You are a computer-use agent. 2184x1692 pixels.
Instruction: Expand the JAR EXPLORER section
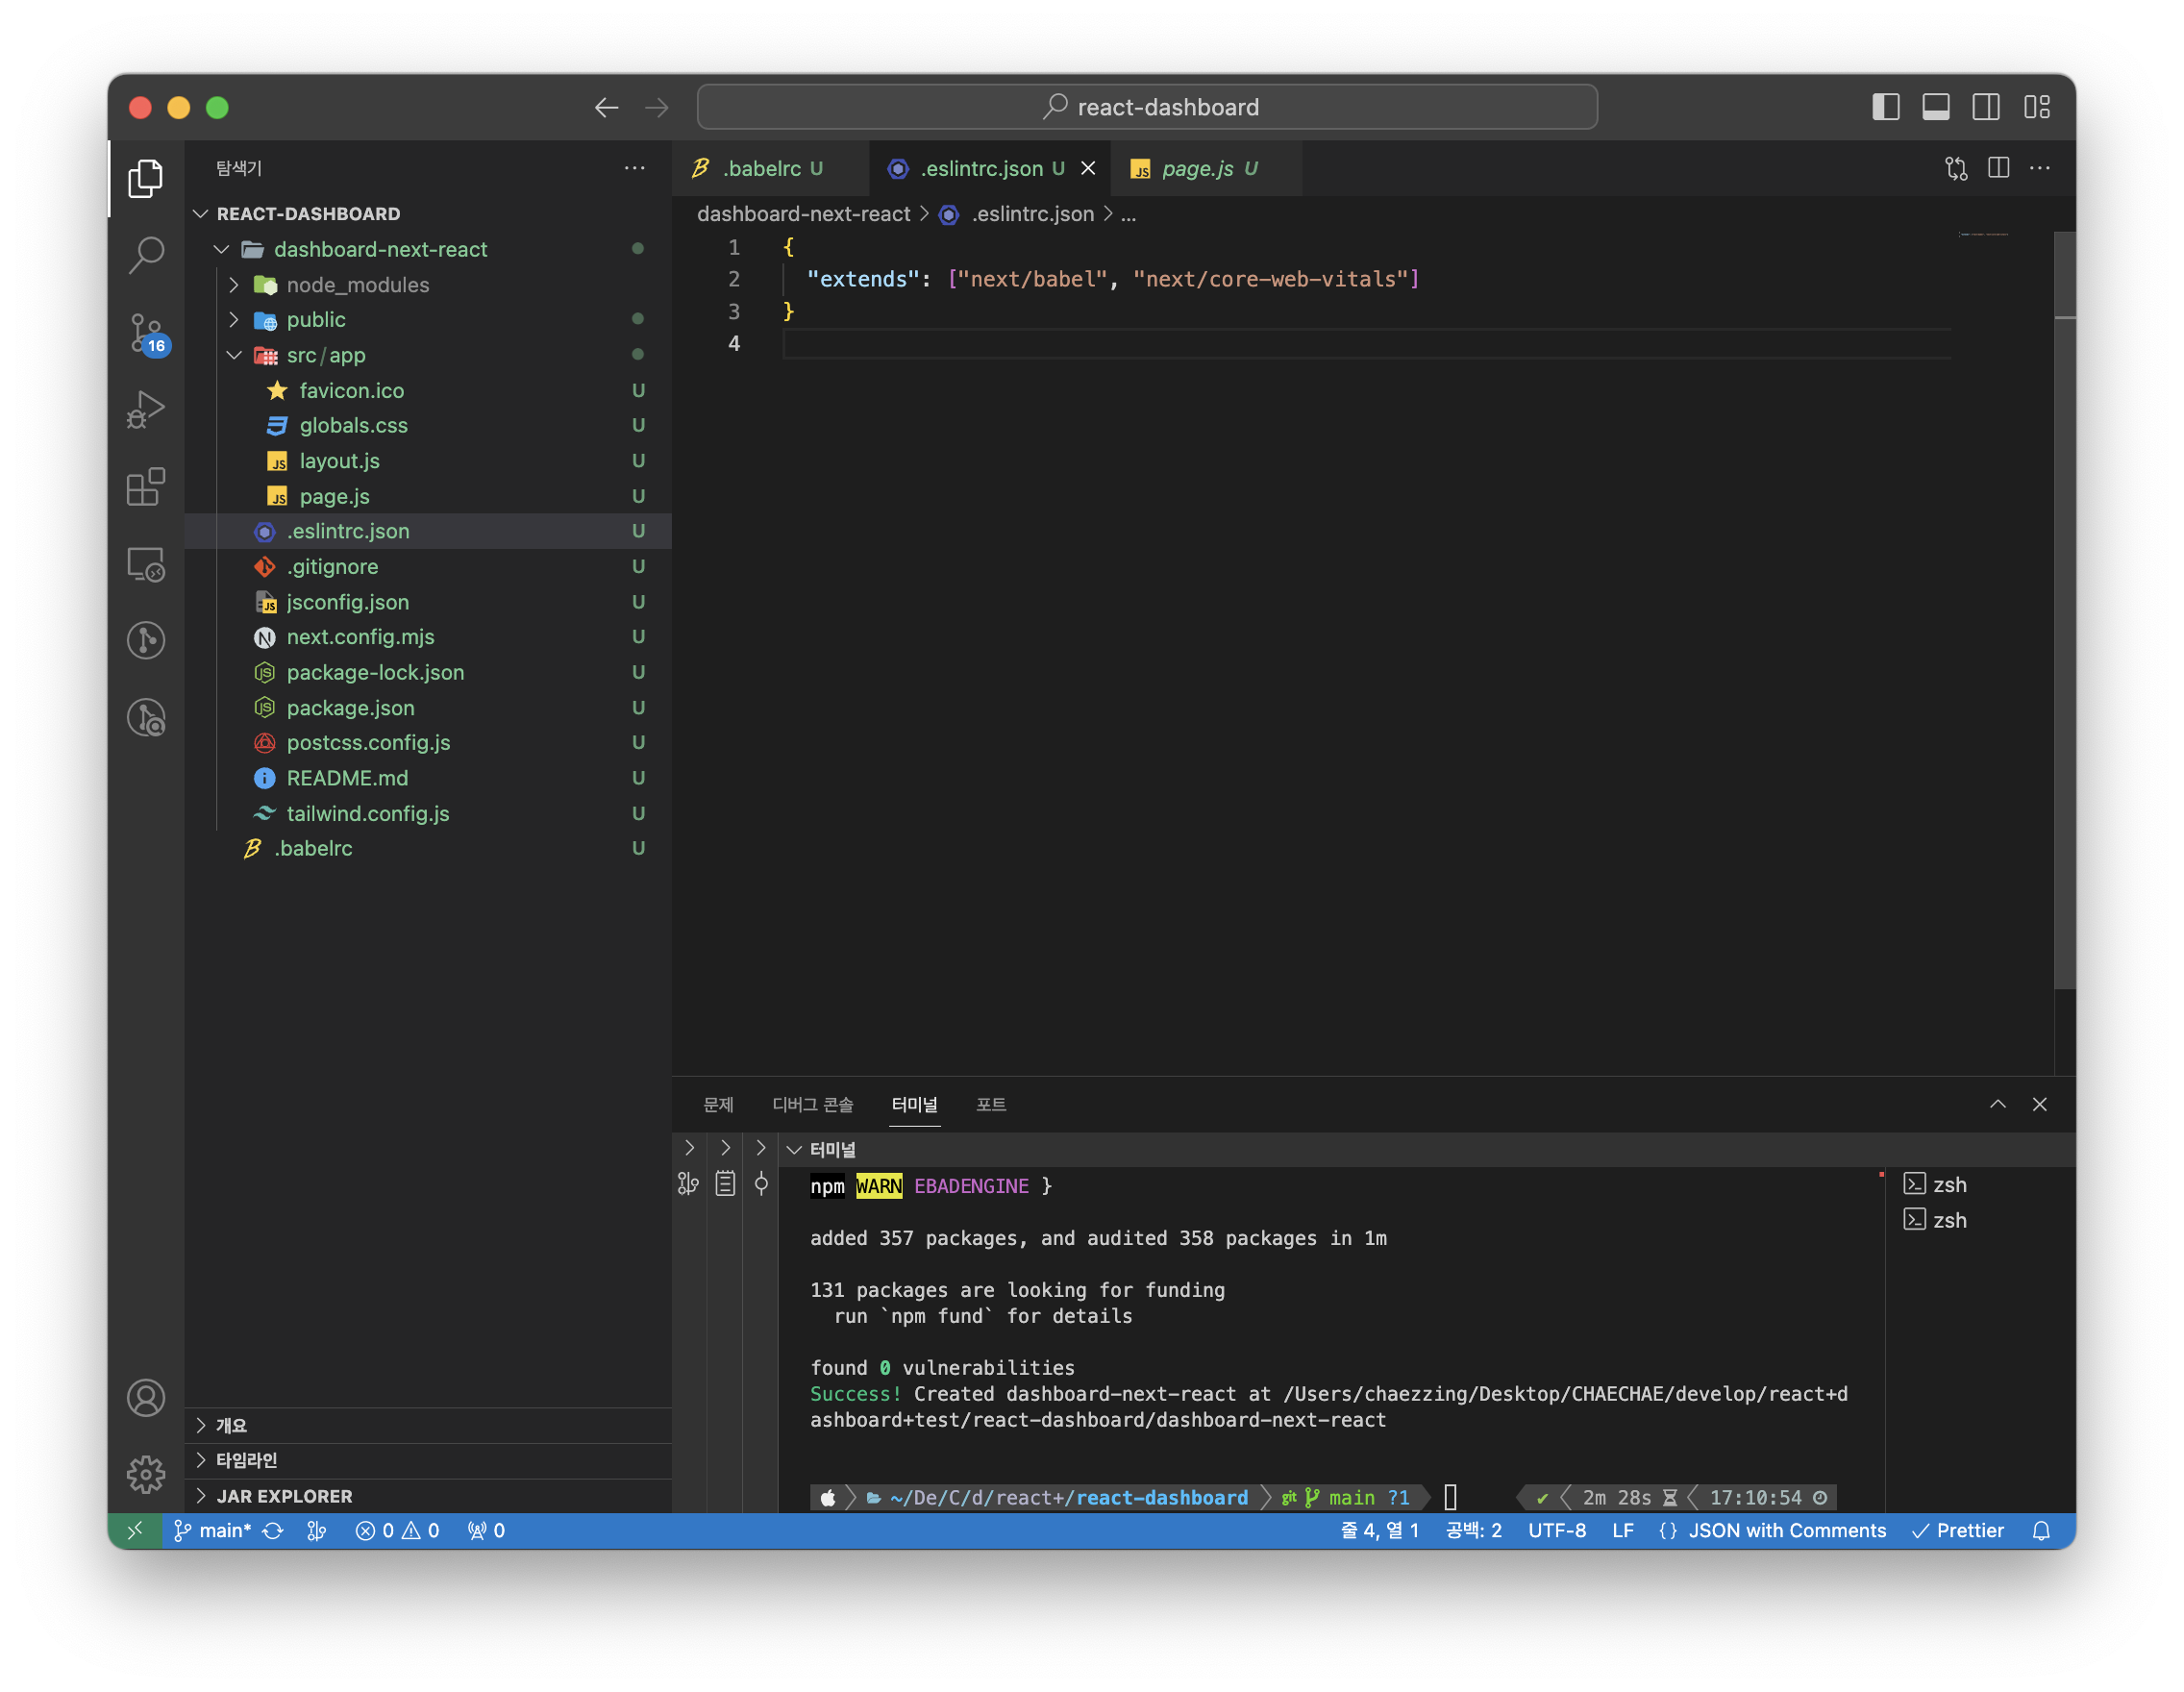point(284,1496)
